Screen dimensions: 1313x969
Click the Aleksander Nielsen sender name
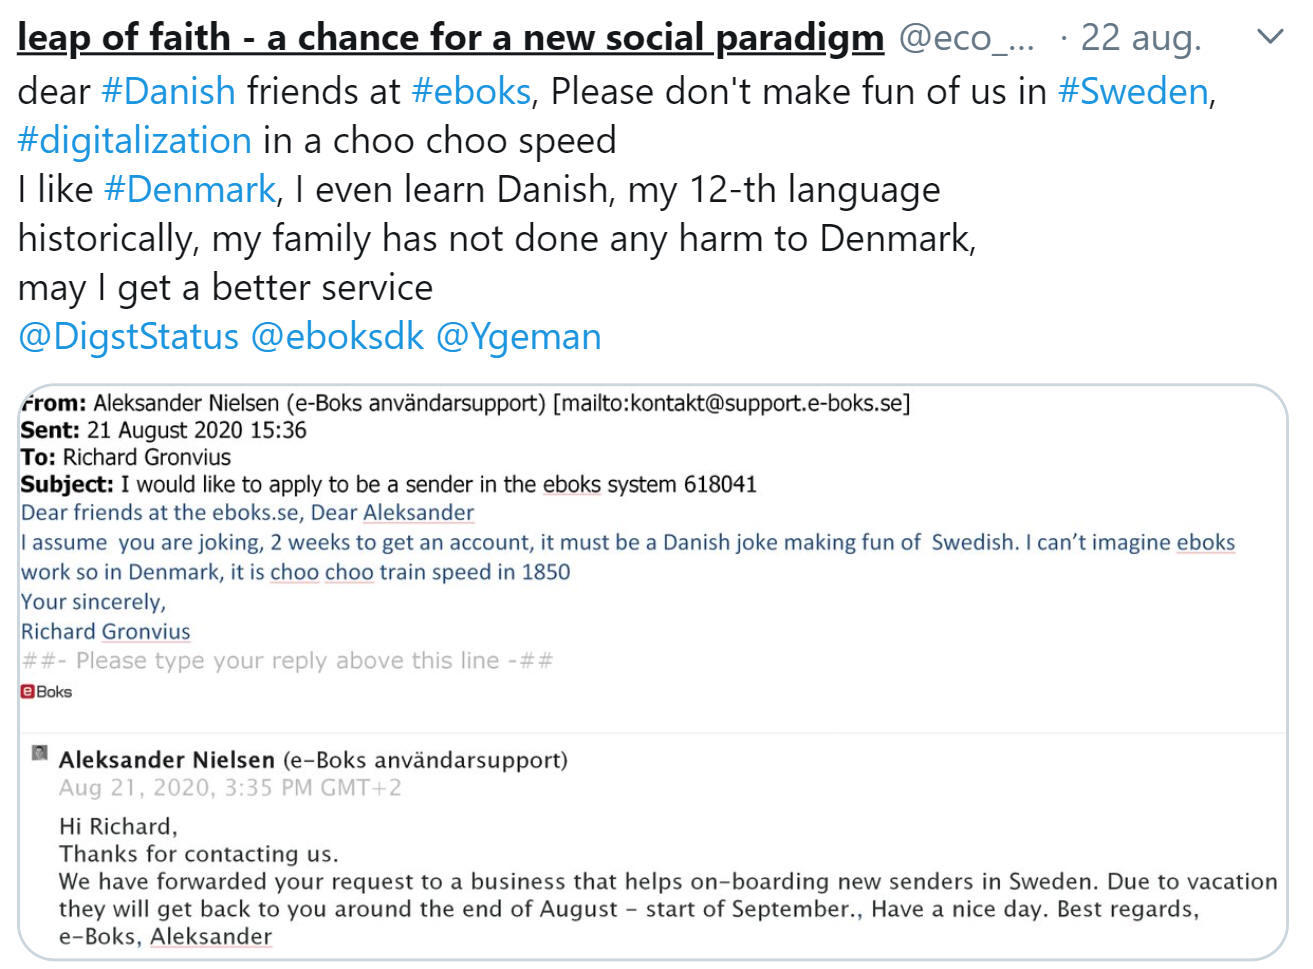[x=167, y=760]
